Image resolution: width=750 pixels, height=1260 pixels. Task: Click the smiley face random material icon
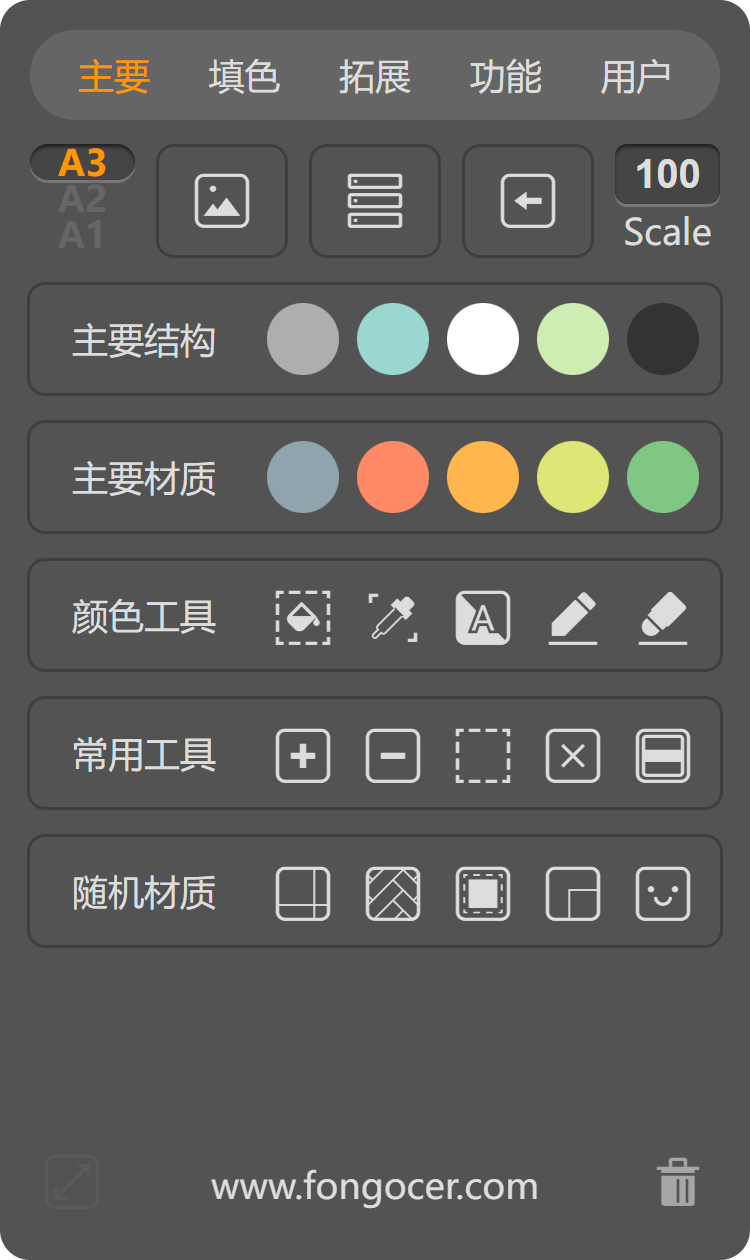click(x=663, y=893)
